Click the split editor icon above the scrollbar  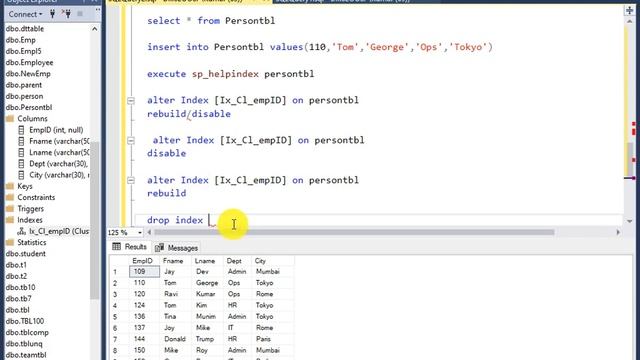pyautogui.click(x=629, y=11)
